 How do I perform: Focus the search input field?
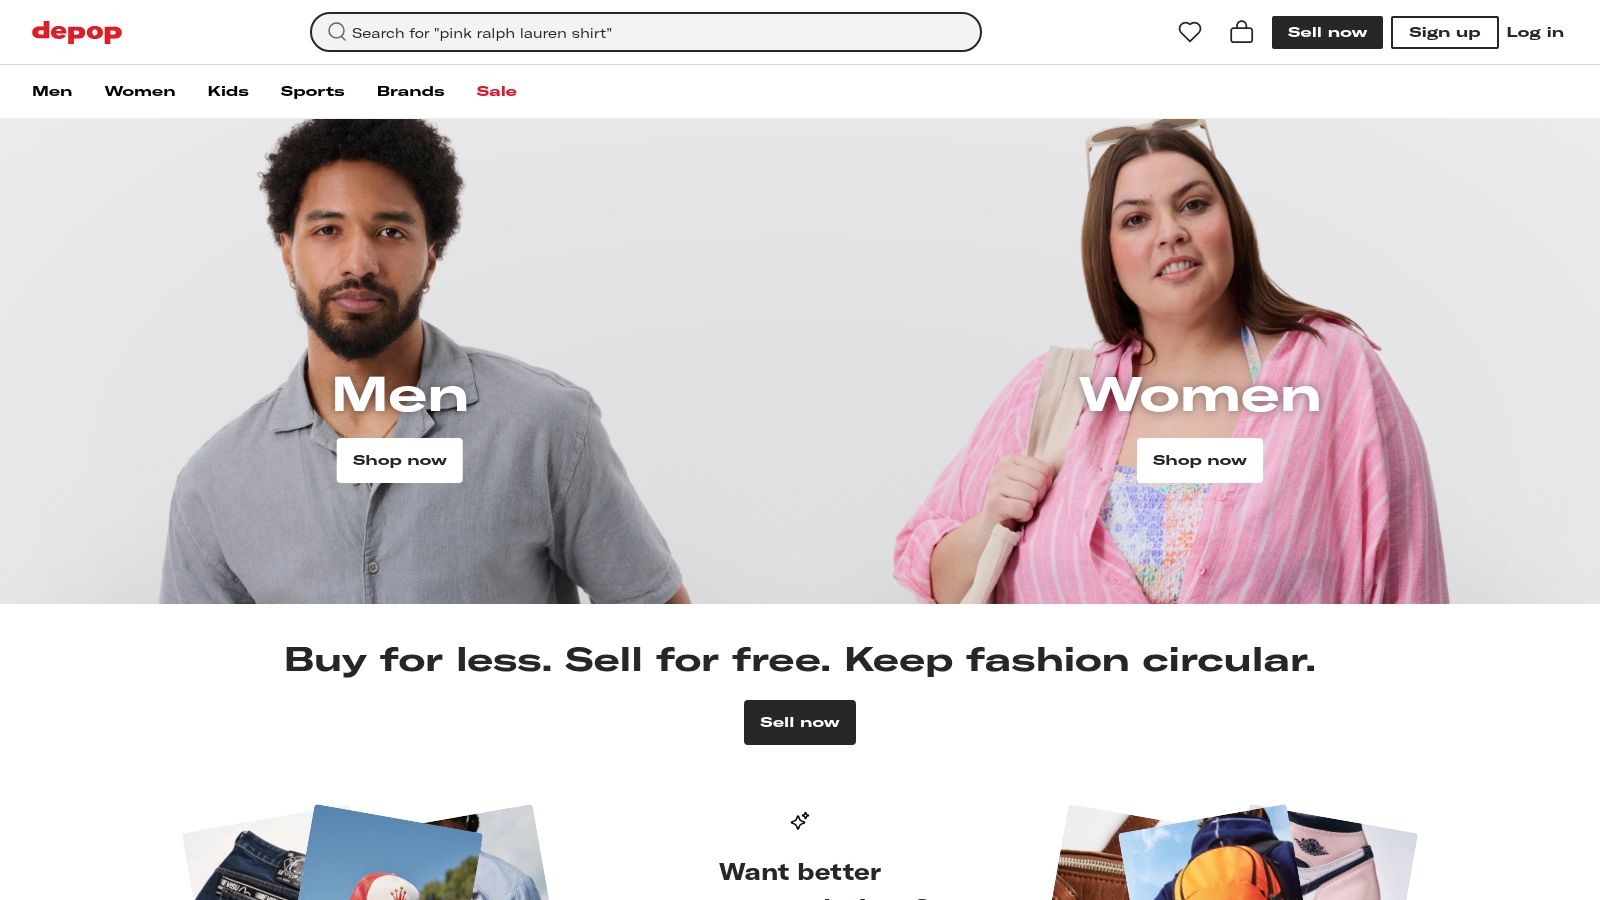646,32
